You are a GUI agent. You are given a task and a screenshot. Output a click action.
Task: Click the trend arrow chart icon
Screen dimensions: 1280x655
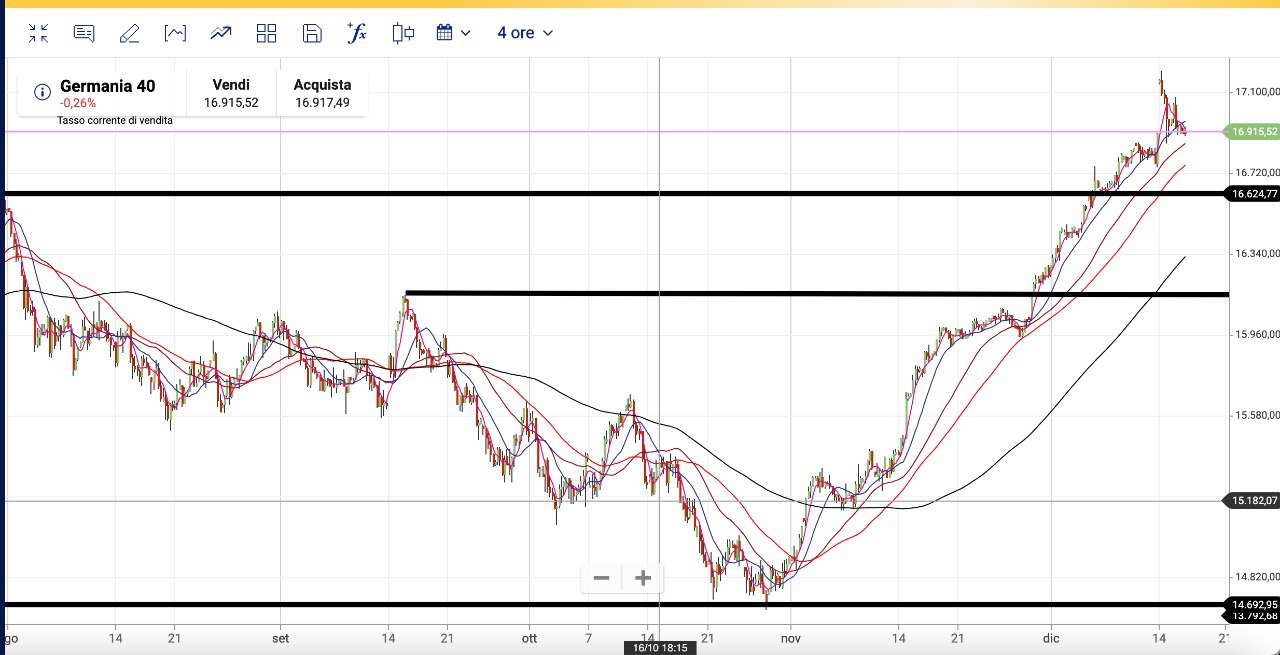click(221, 33)
